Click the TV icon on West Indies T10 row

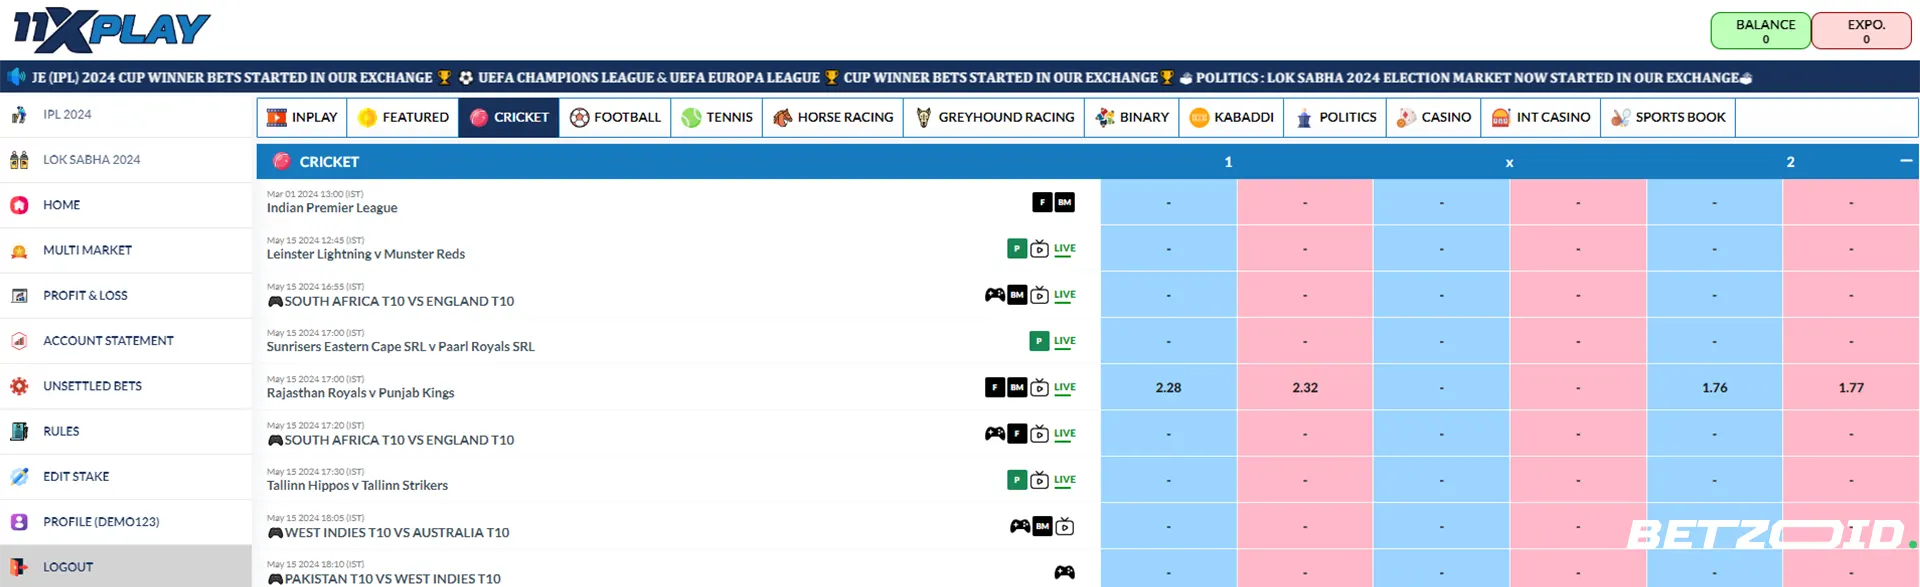pos(1065,527)
